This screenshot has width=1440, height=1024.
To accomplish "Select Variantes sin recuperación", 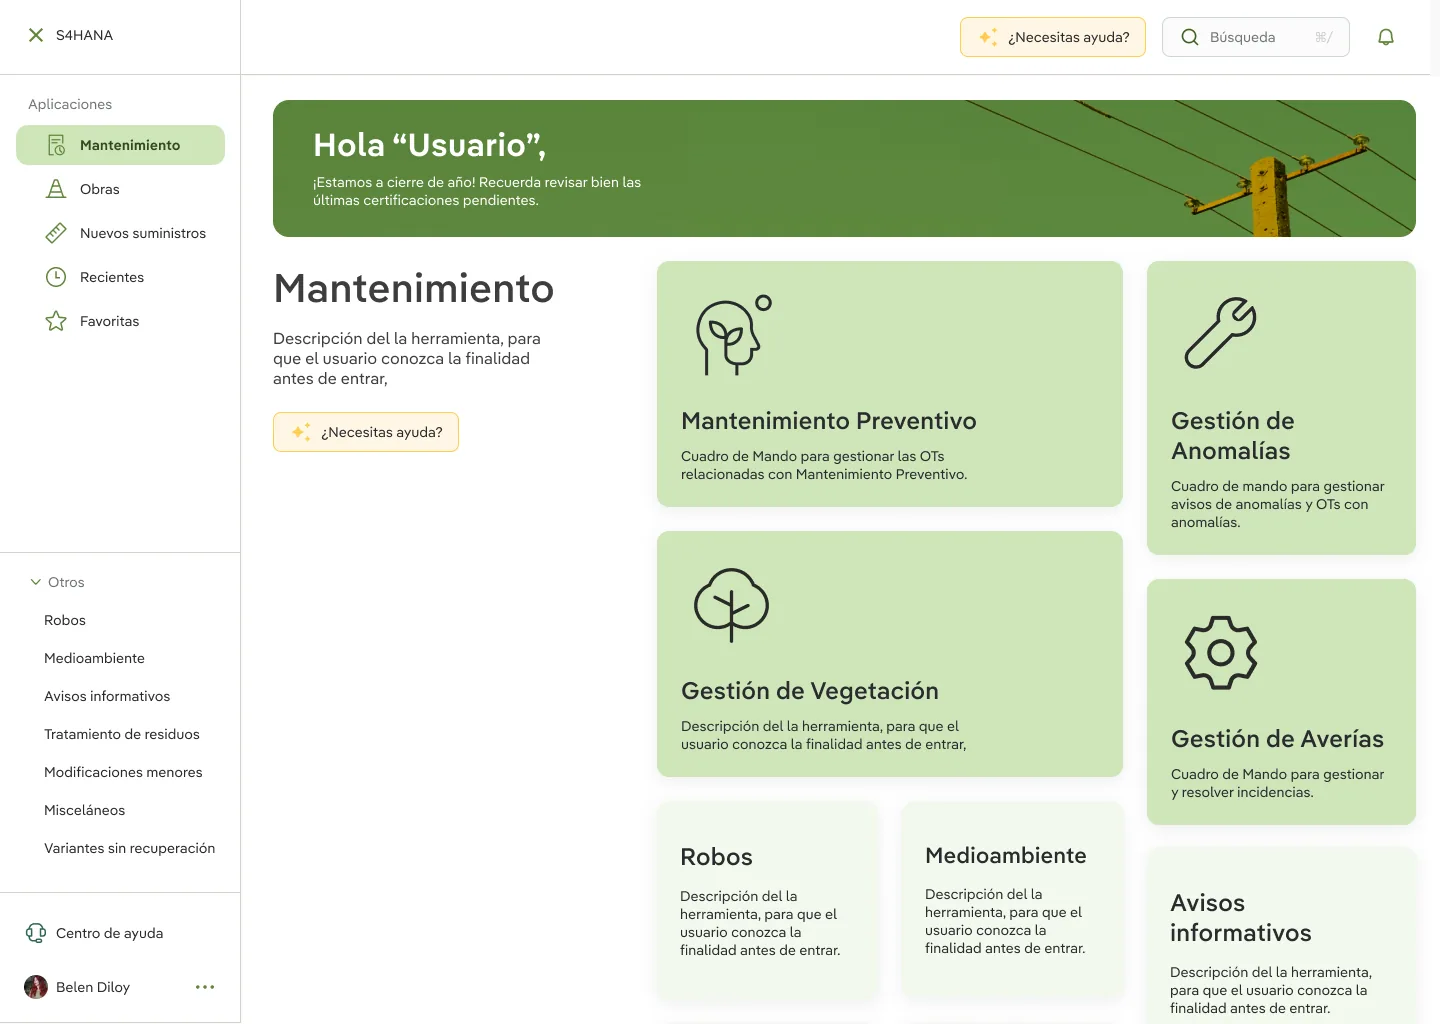I will click(x=129, y=848).
